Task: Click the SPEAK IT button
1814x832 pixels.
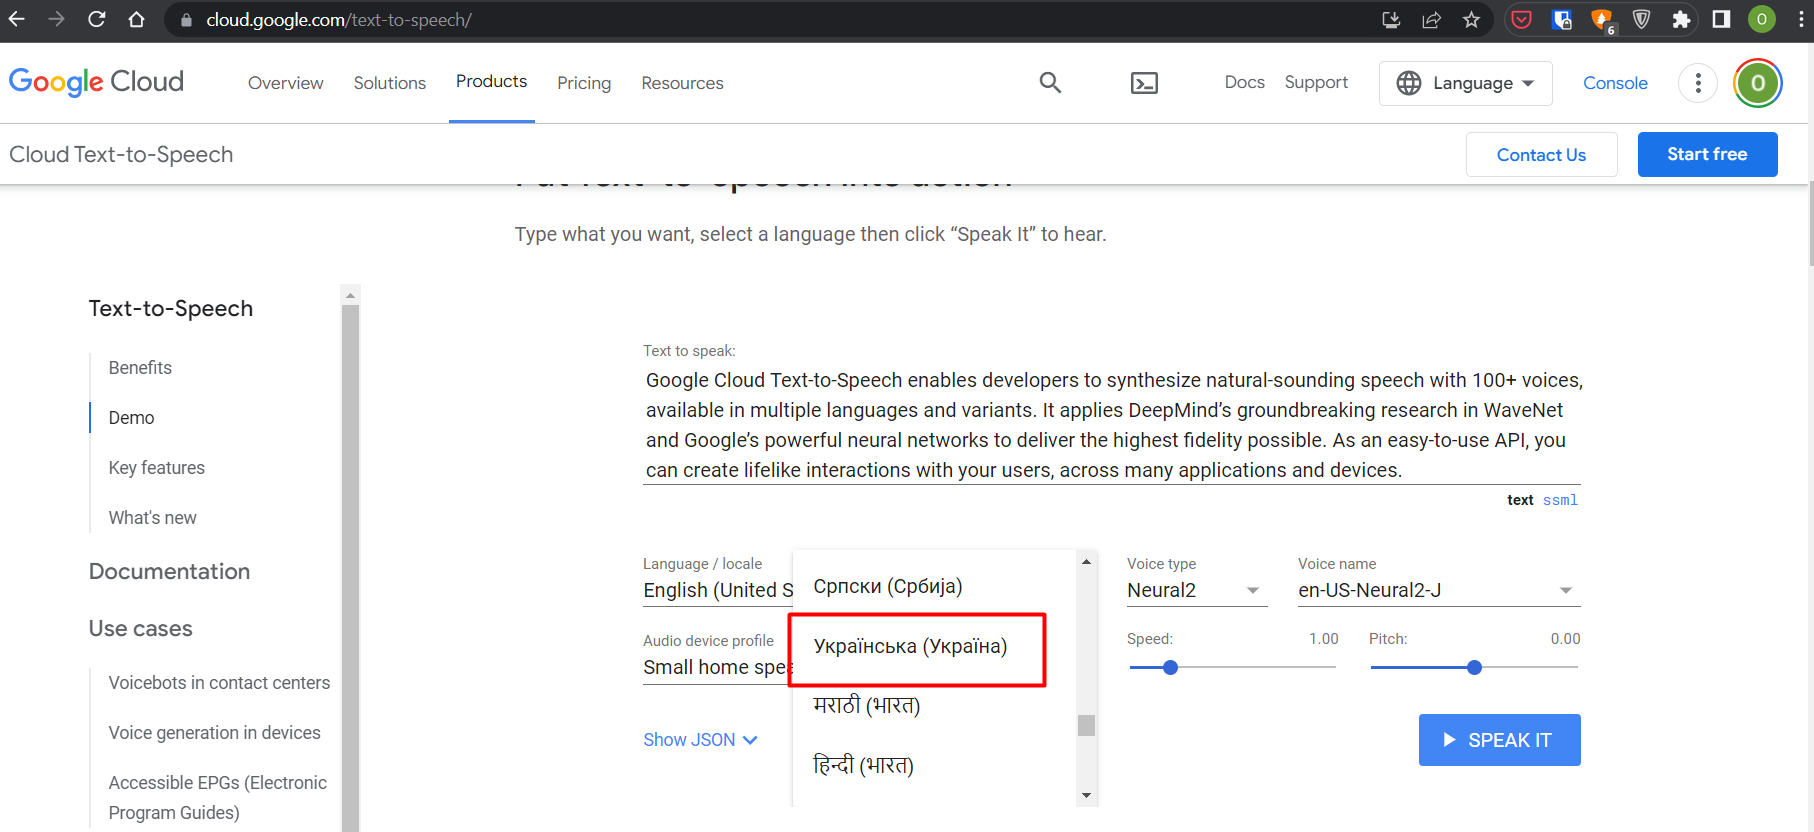Action: (1499, 740)
